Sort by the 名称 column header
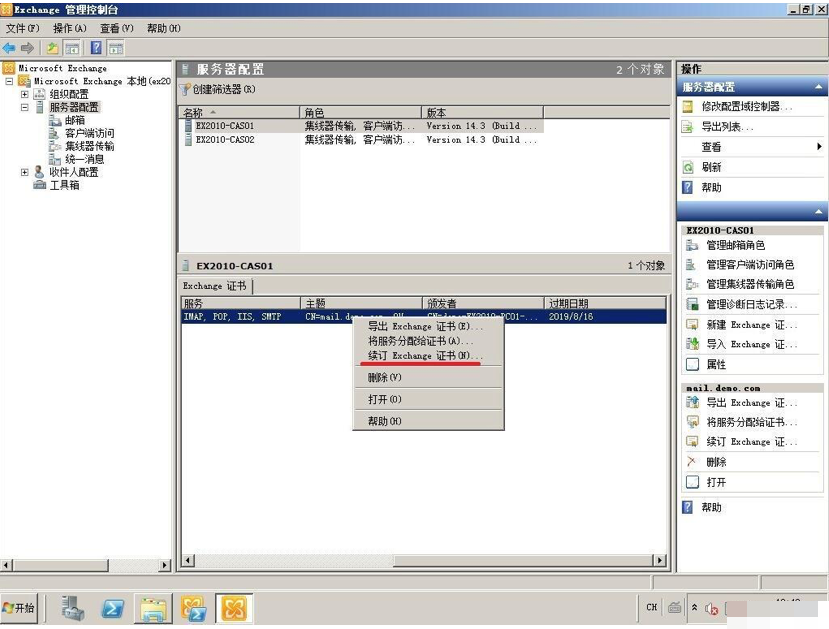 click(x=239, y=112)
